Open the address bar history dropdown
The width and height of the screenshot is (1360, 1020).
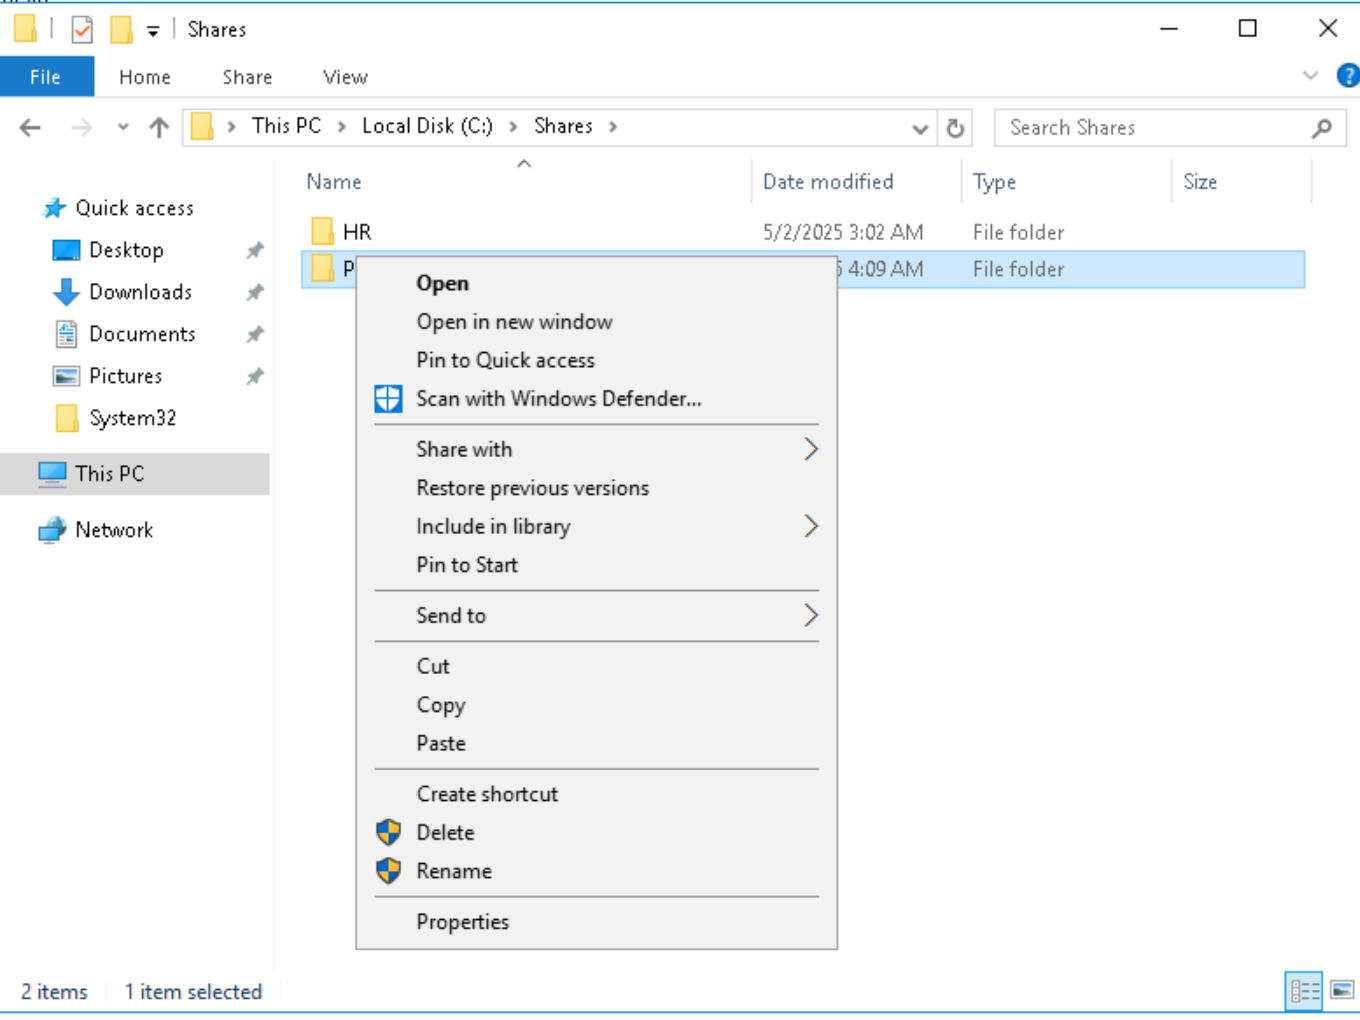(920, 128)
